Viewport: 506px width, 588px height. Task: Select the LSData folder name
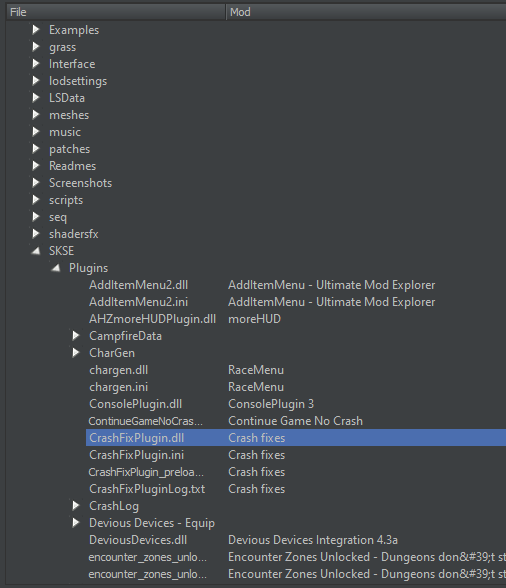67,98
